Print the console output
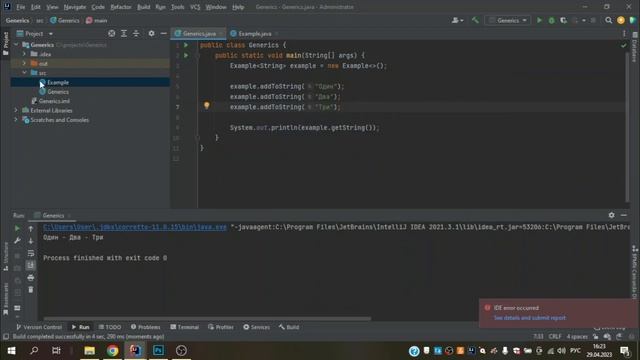Image resolution: width=640 pixels, height=360 pixels. point(31,278)
